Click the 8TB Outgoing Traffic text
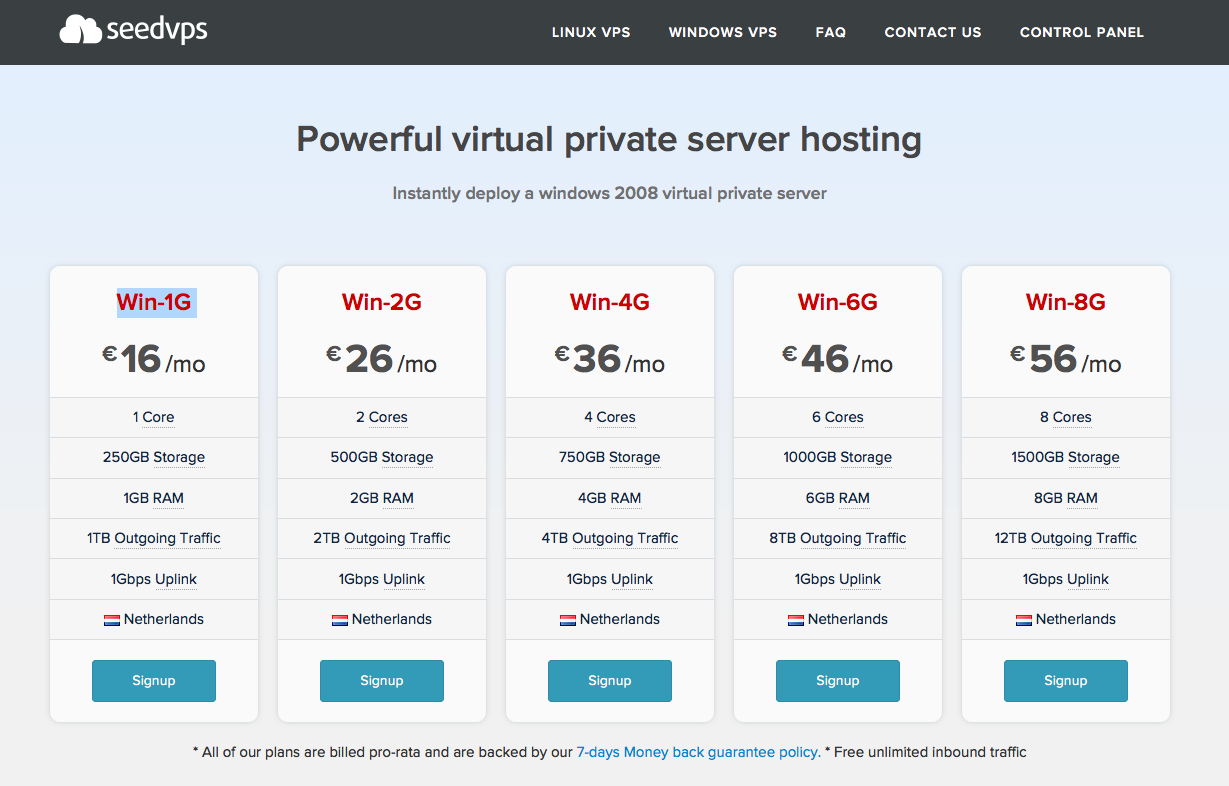Image resolution: width=1229 pixels, height=786 pixels. click(838, 539)
